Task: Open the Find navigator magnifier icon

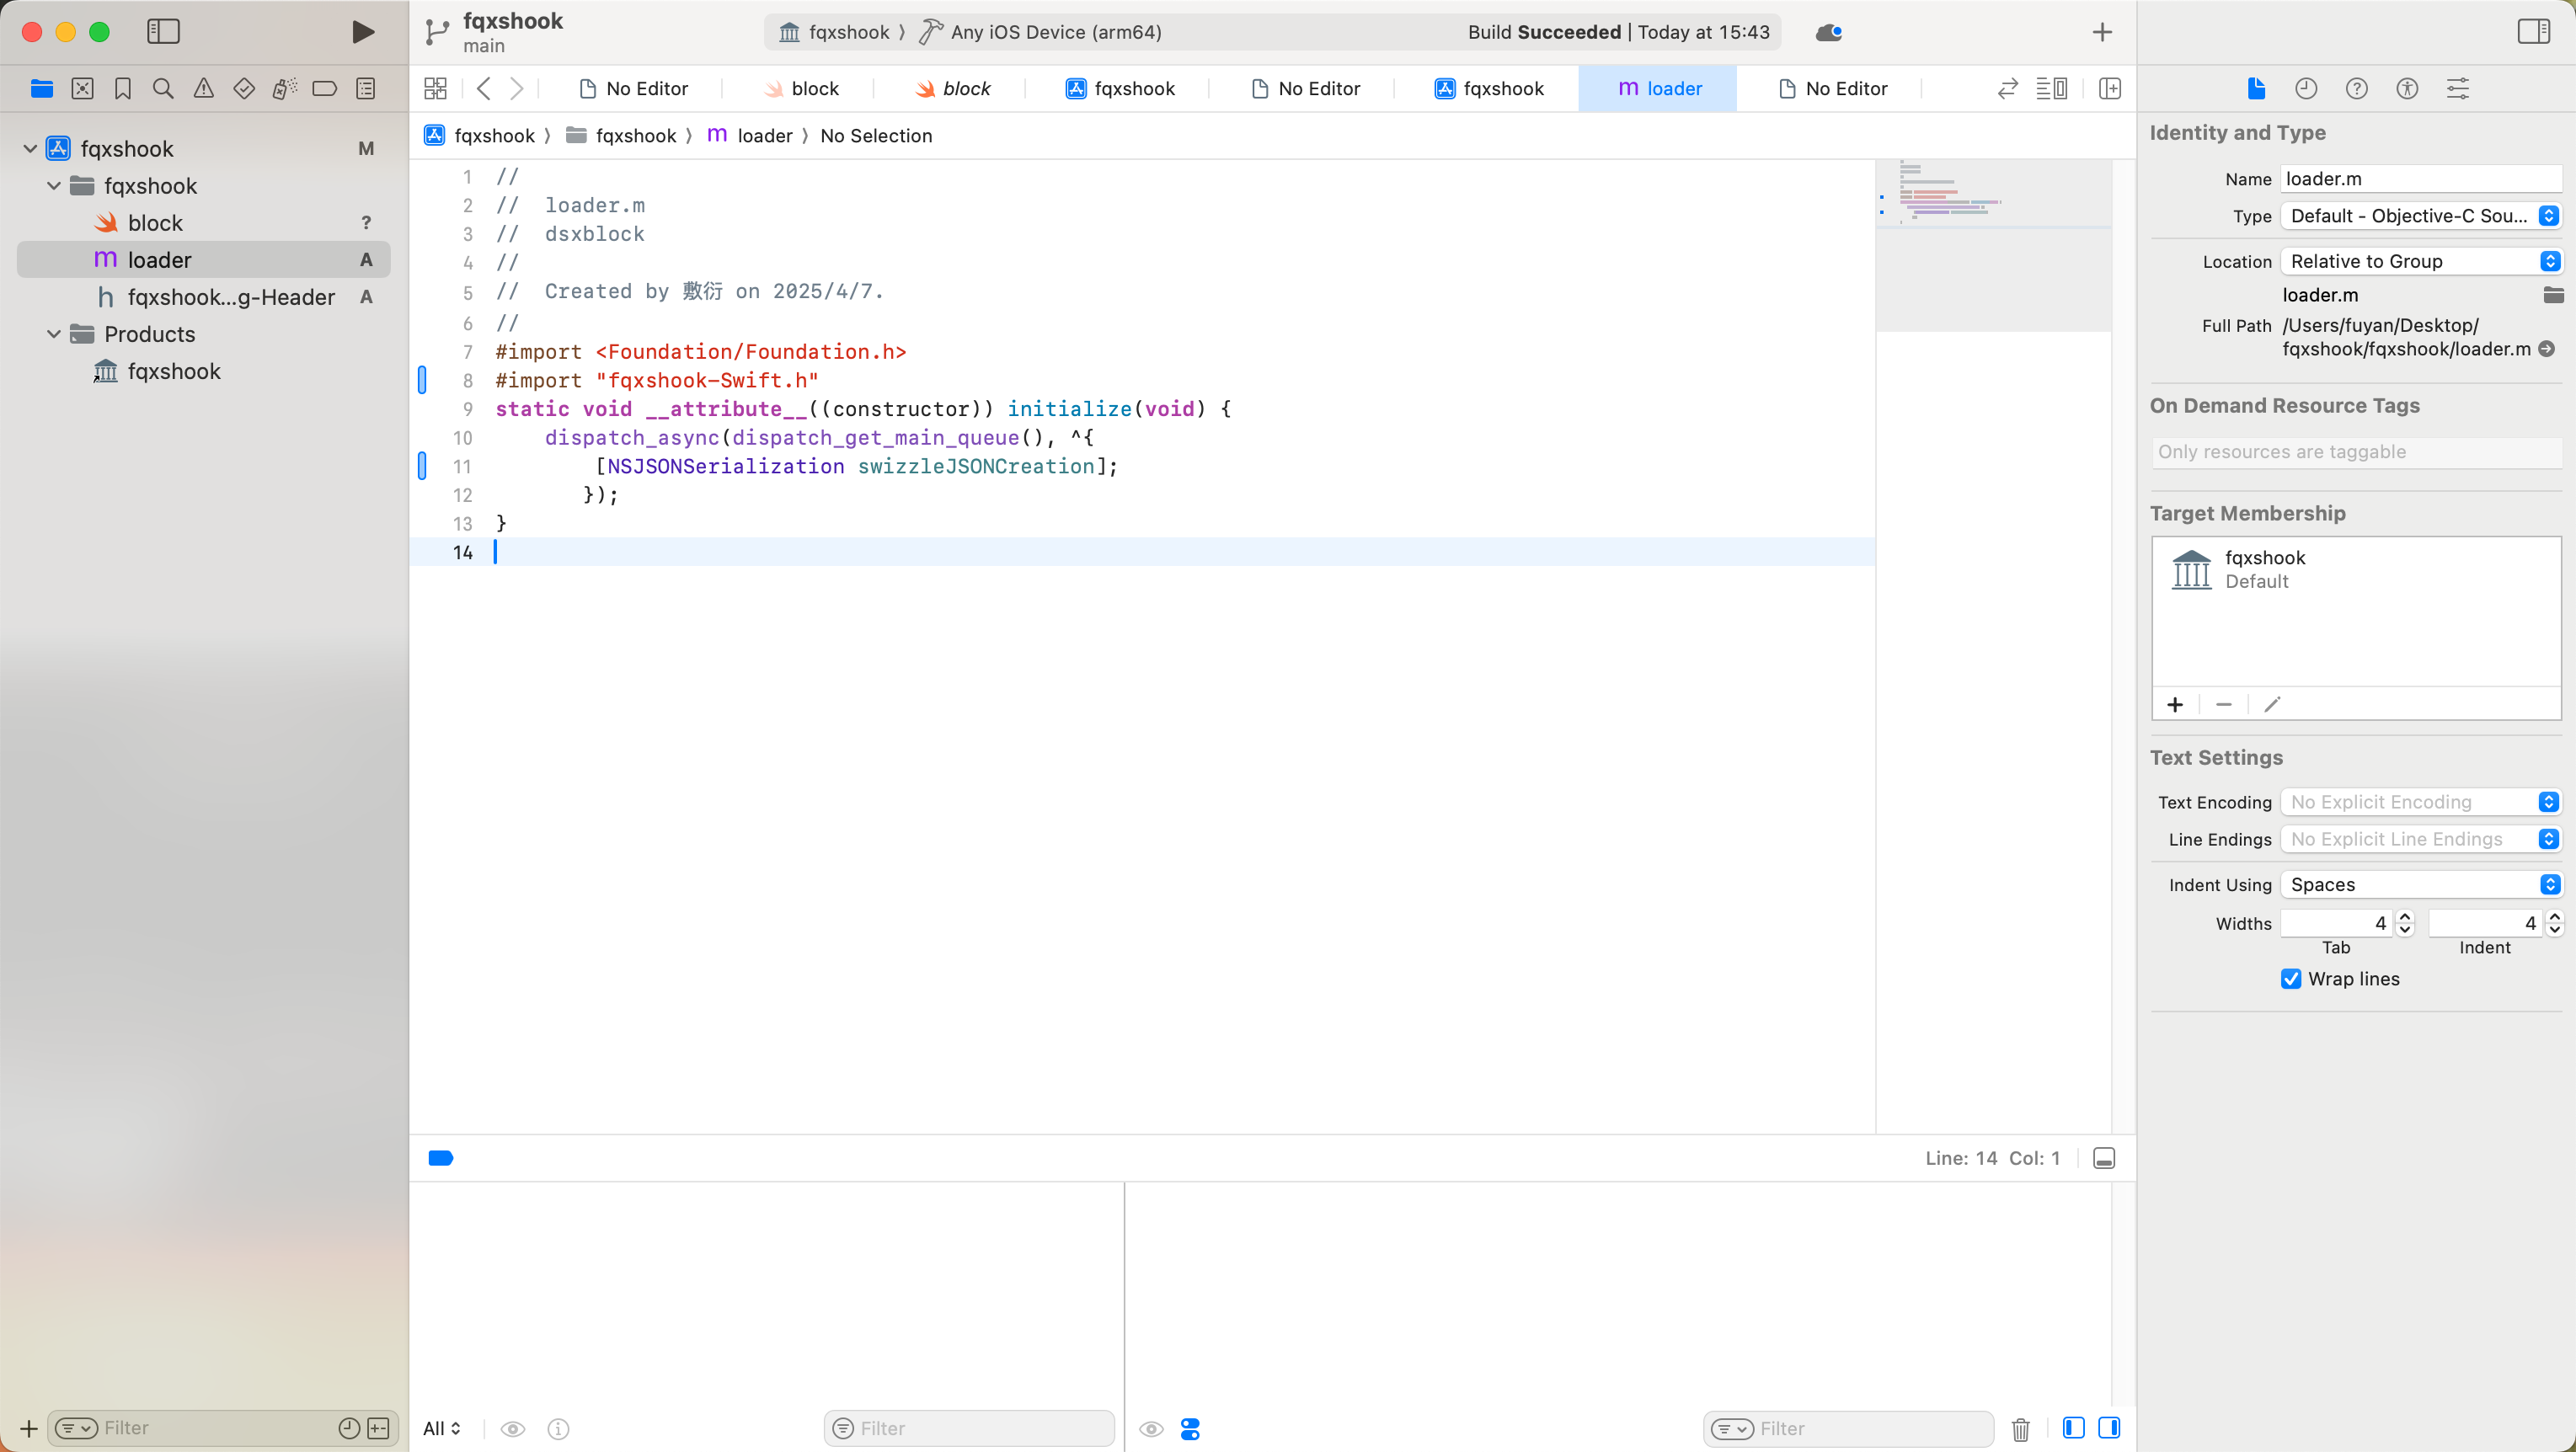Action: pyautogui.click(x=163, y=89)
